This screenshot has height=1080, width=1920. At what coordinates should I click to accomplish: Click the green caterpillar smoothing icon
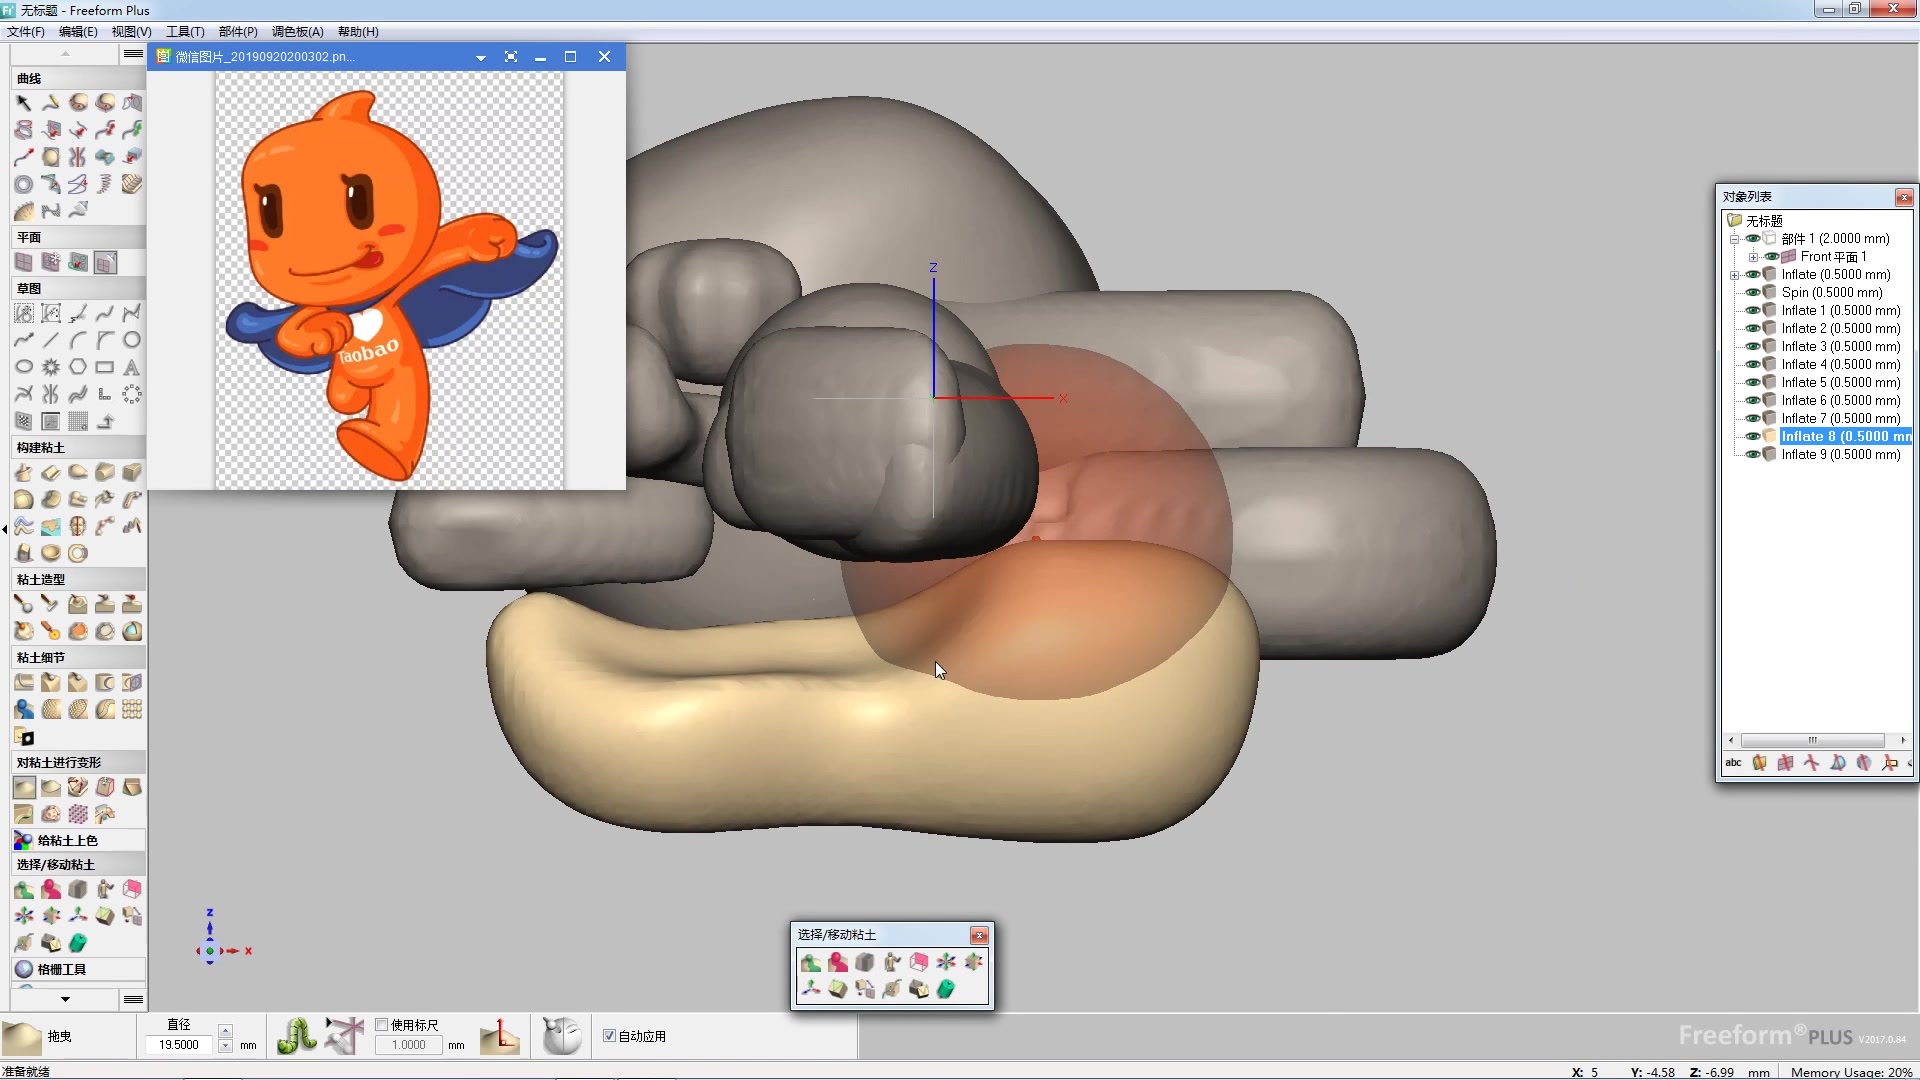point(296,1036)
